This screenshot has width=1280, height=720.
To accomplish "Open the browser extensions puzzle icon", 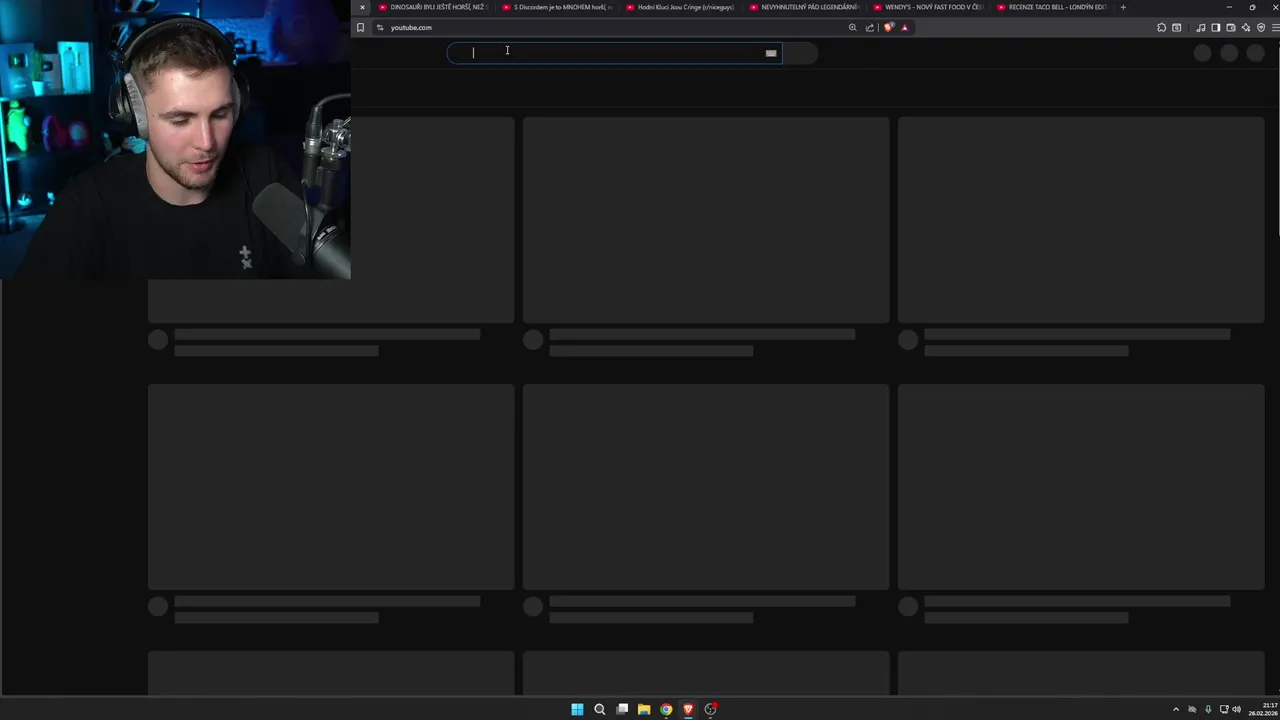I will pyautogui.click(x=1162, y=27).
